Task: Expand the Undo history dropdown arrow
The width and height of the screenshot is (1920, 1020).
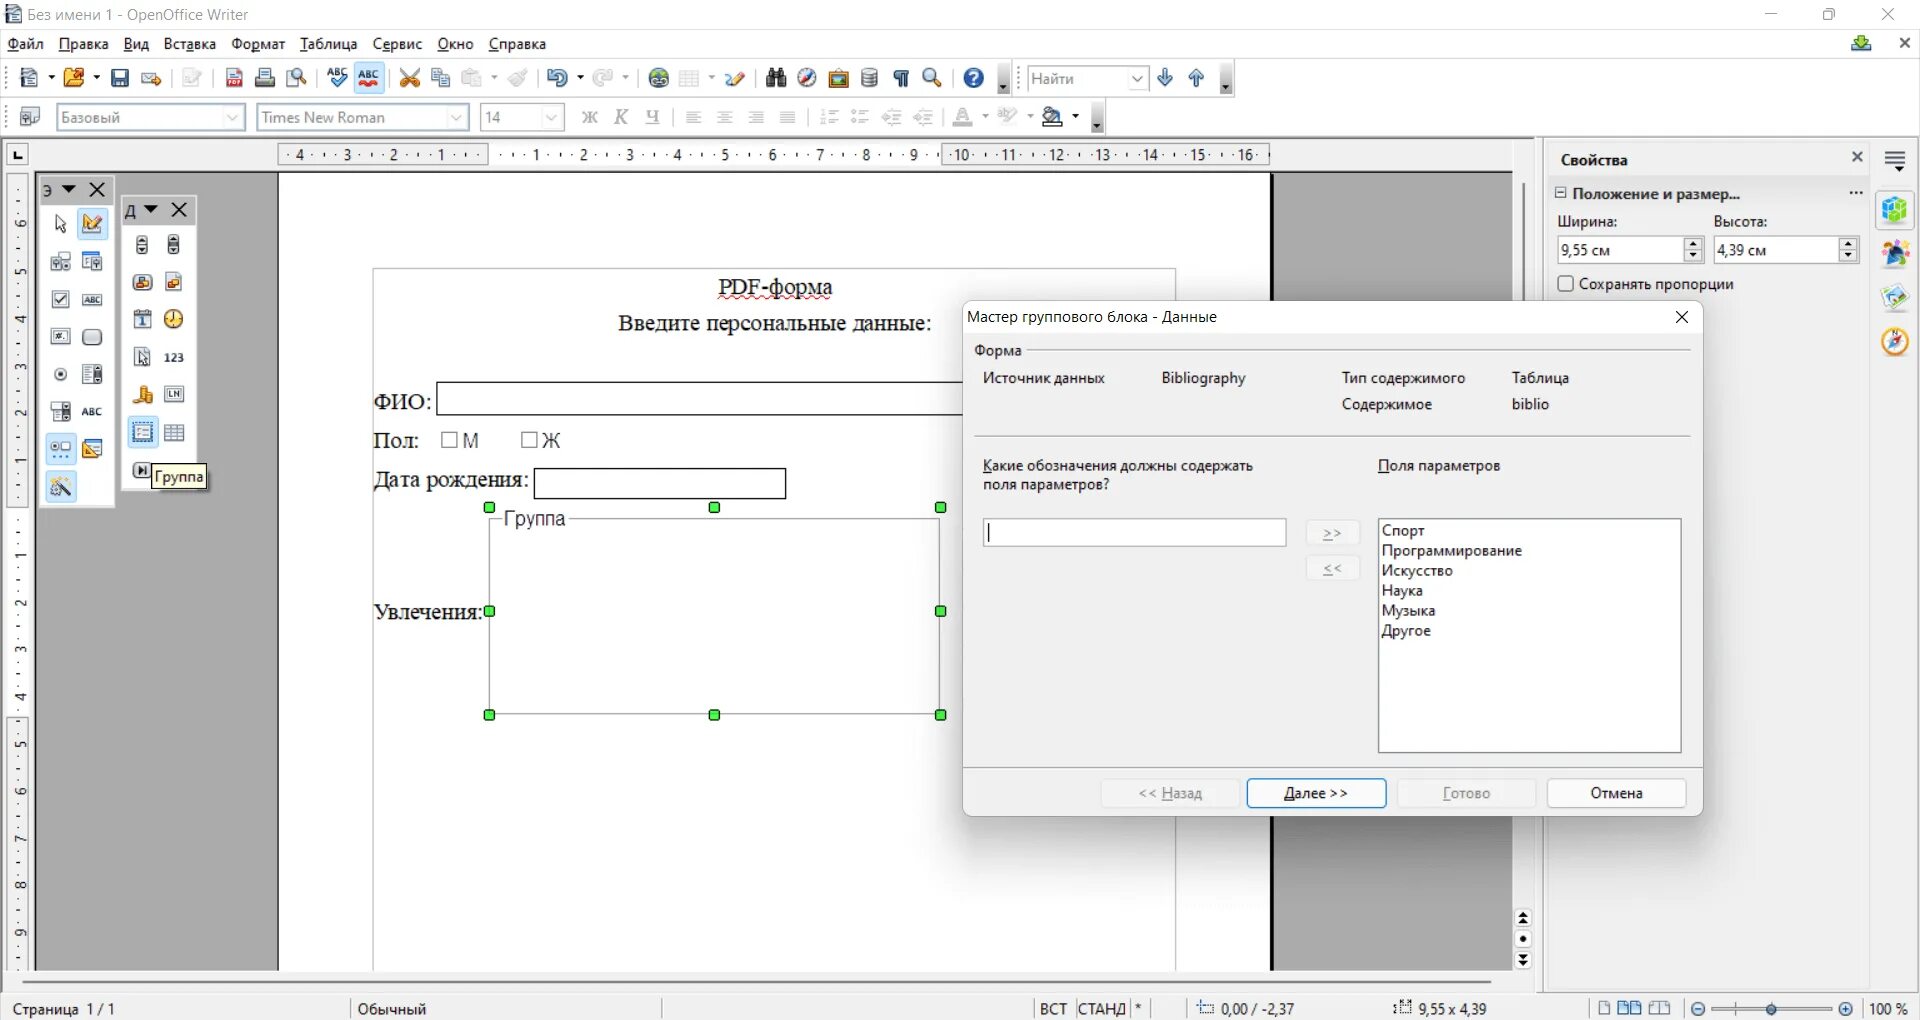Action: click(580, 78)
